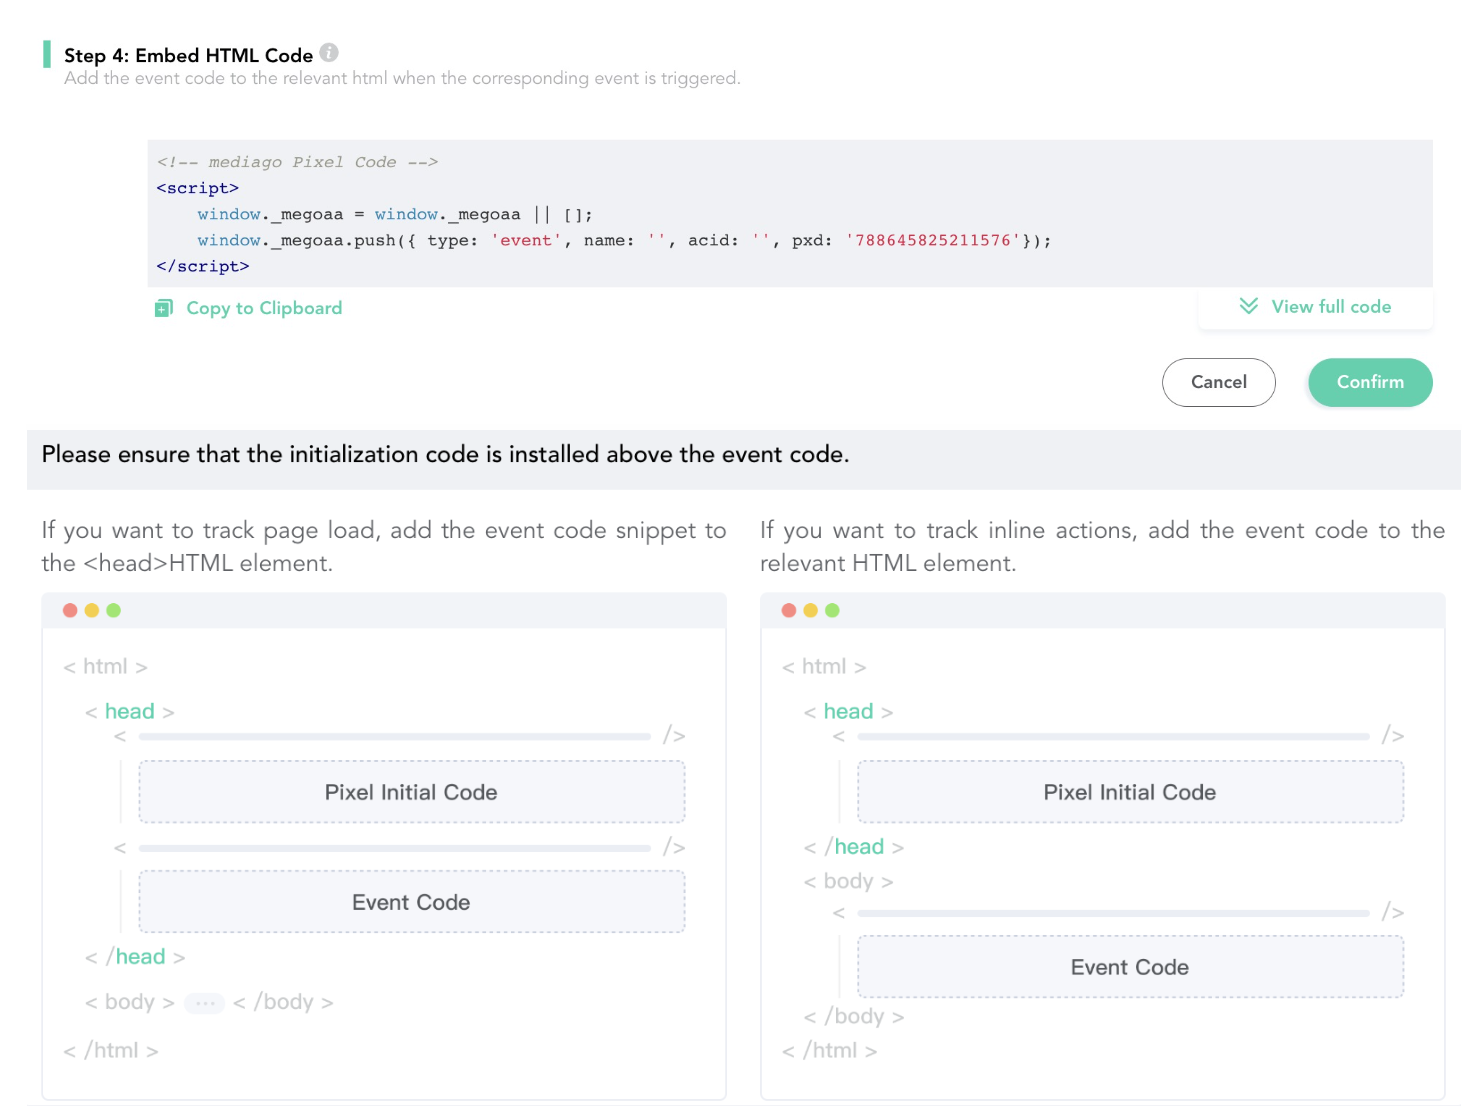The image size is (1466, 1106).
Task: Click the clipboard icon next to Copy to Clipboard
Action: (164, 308)
